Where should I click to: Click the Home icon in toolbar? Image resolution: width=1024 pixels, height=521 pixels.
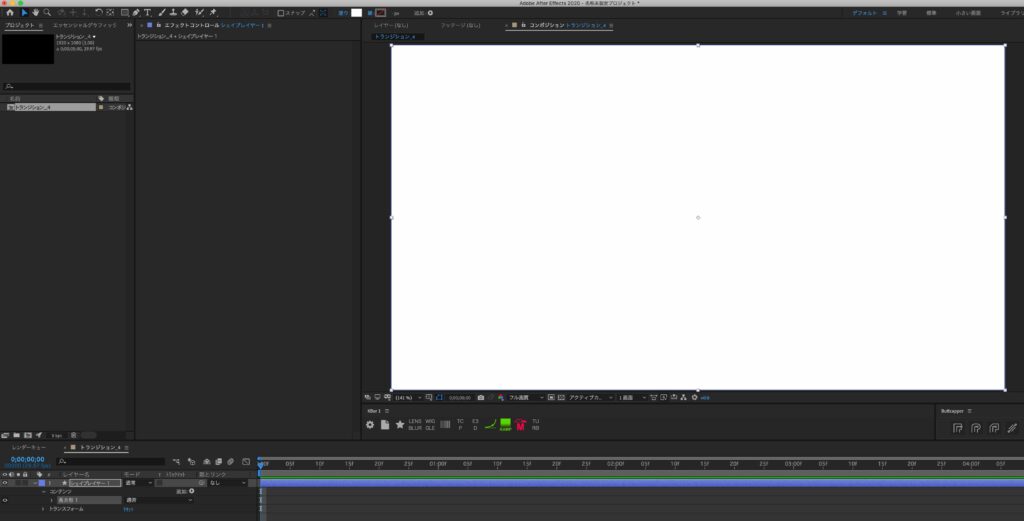(10, 12)
